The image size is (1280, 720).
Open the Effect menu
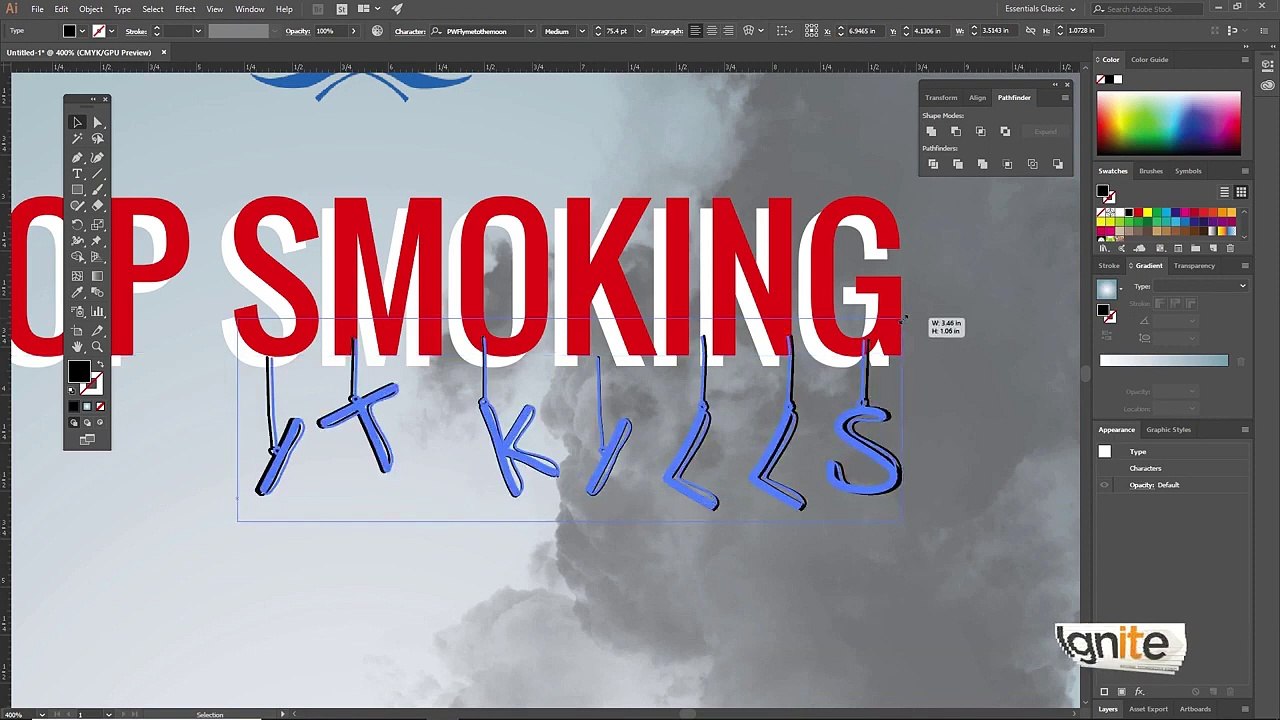tap(185, 9)
